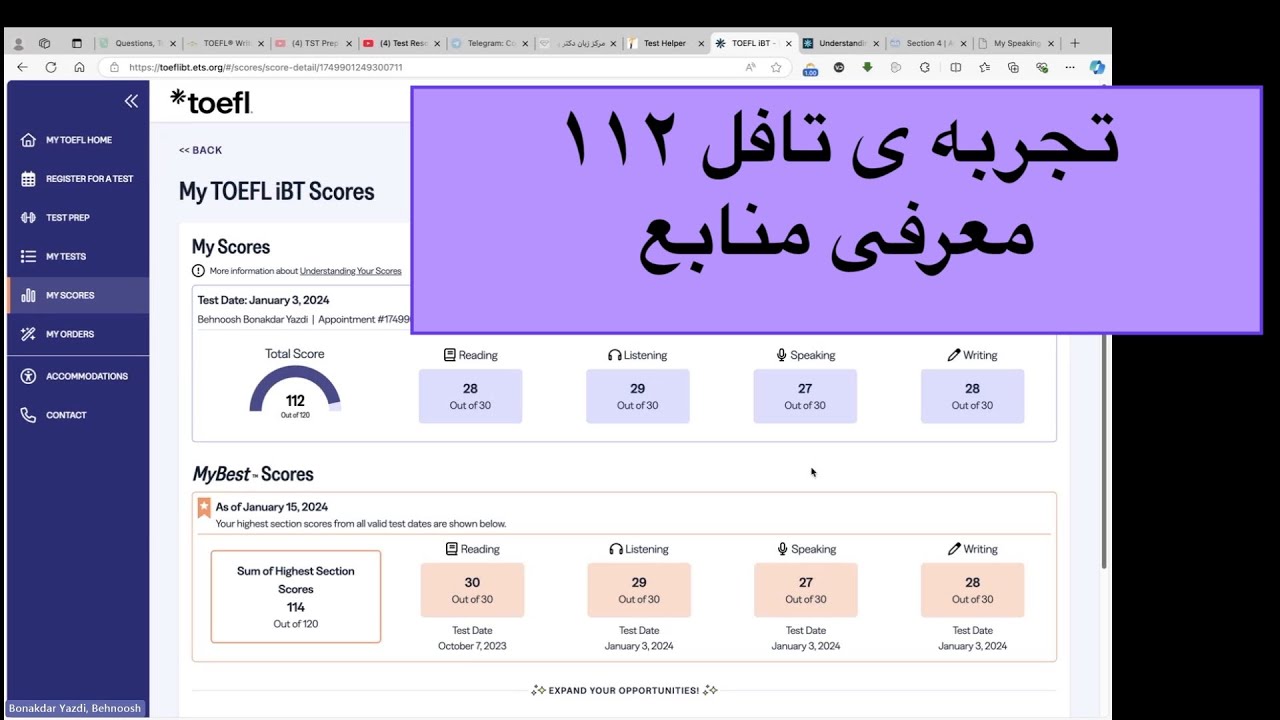Click the info icon beside More information

pos(198,271)
